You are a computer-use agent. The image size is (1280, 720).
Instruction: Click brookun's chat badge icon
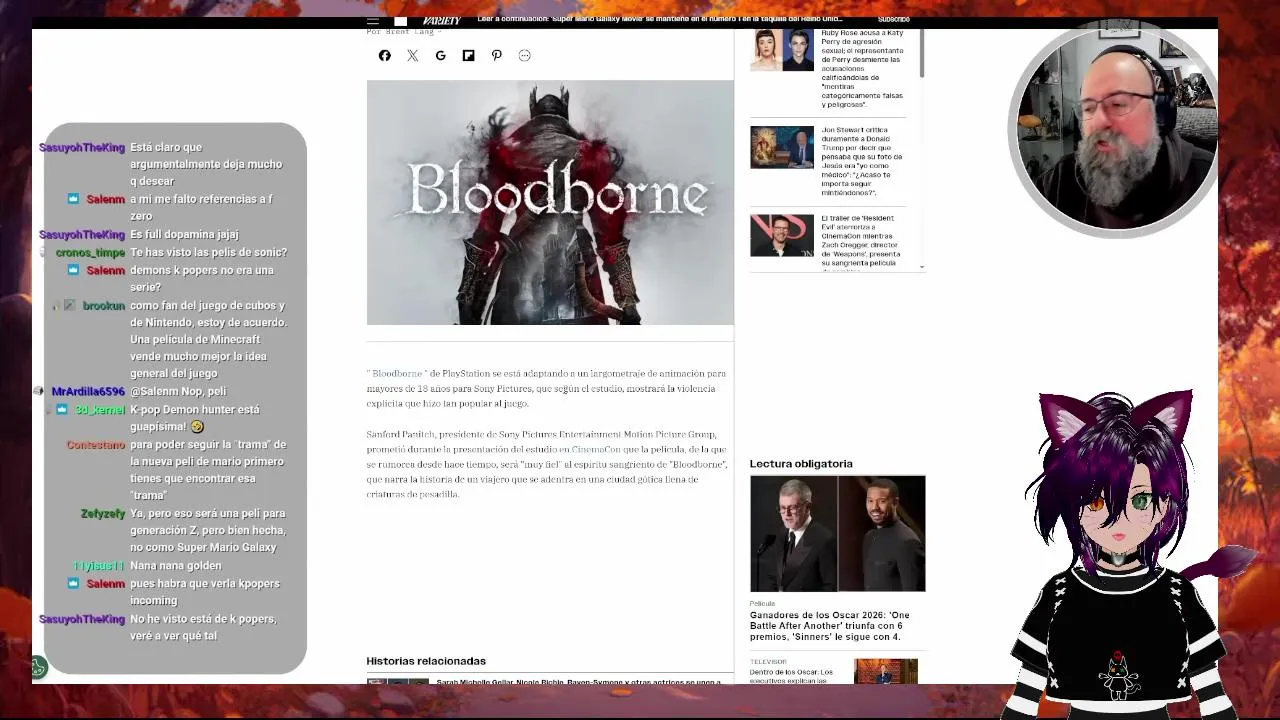click(69, 305)
